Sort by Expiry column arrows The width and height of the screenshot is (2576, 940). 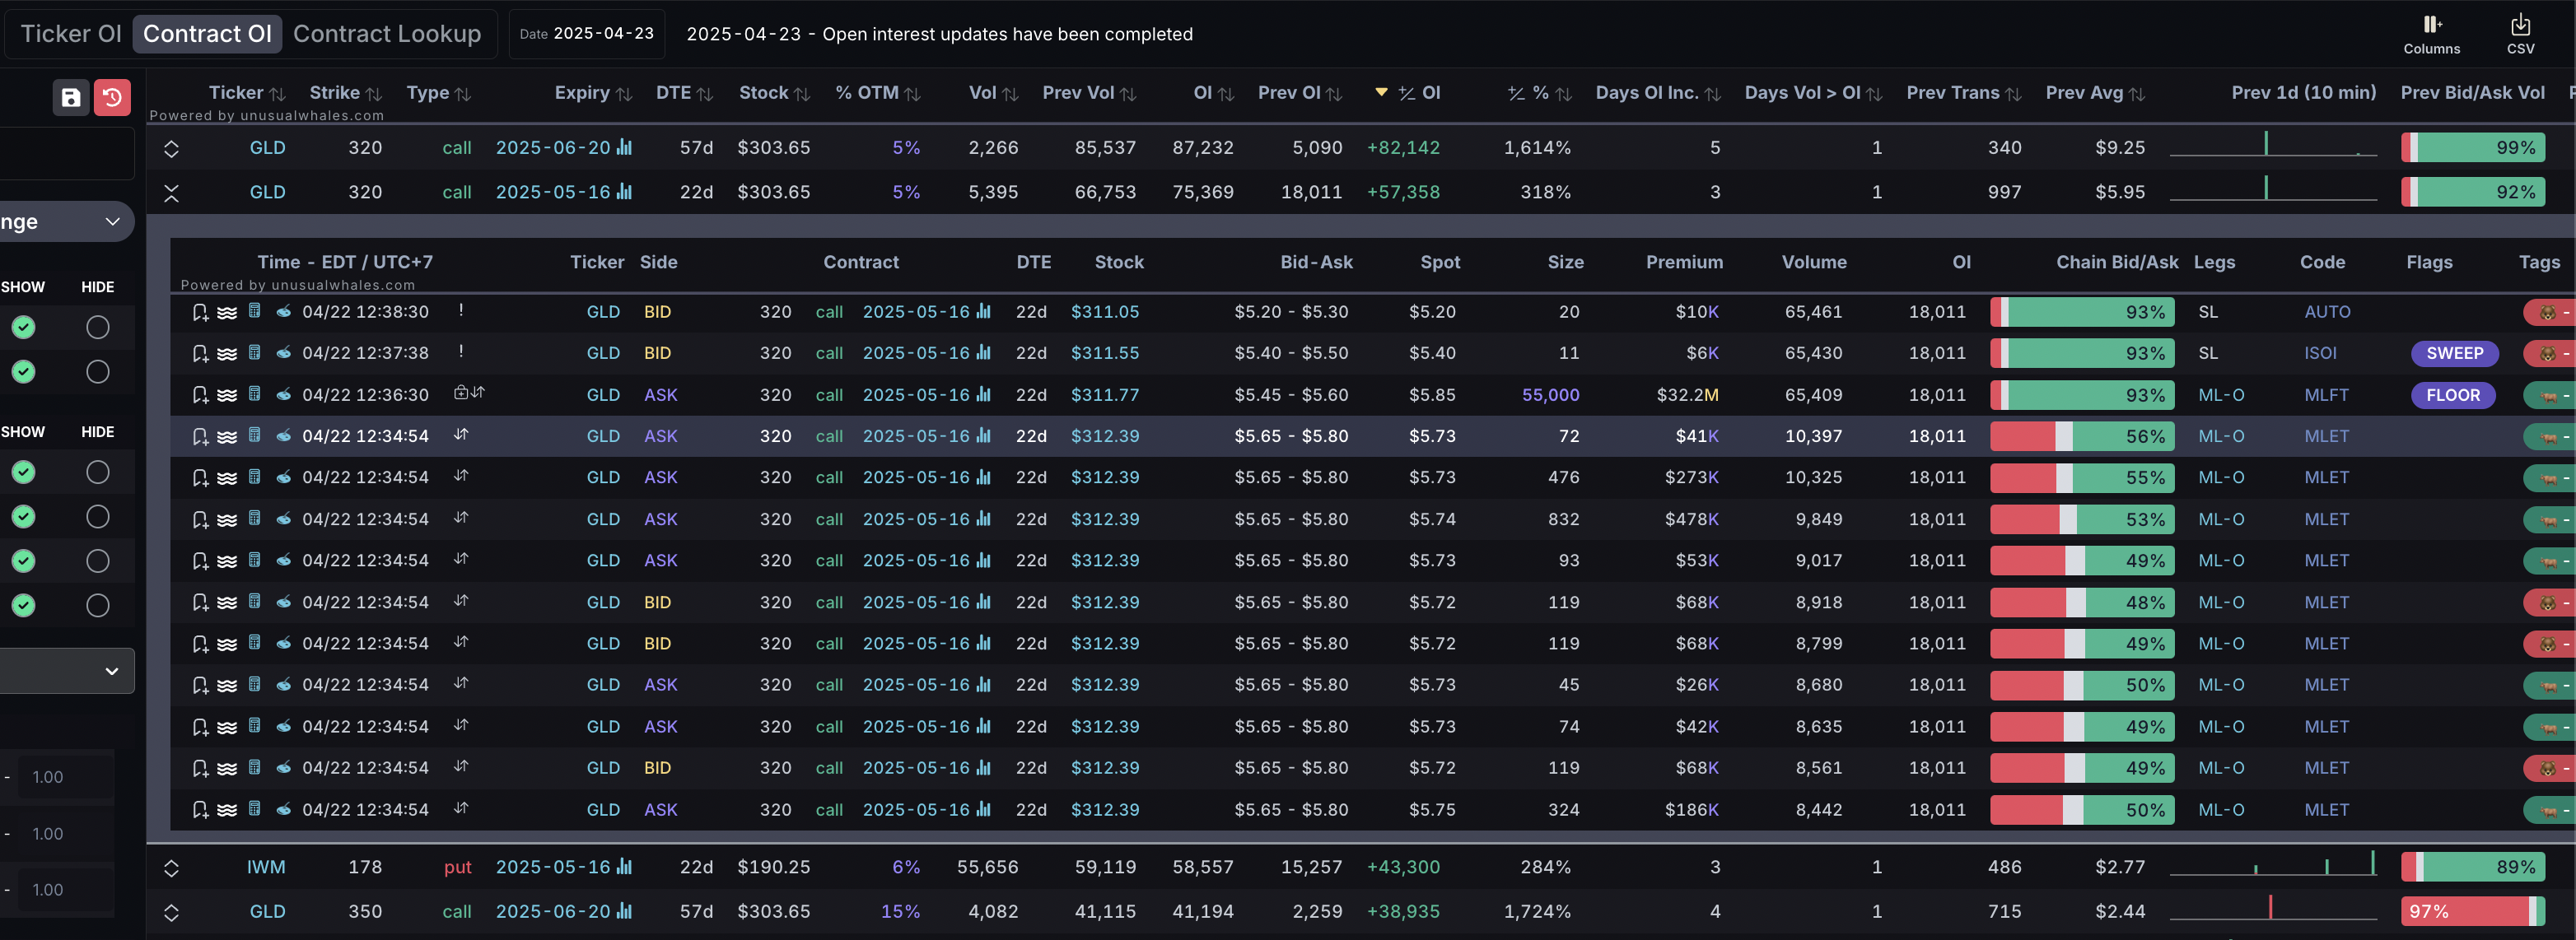tap(624, 94)
